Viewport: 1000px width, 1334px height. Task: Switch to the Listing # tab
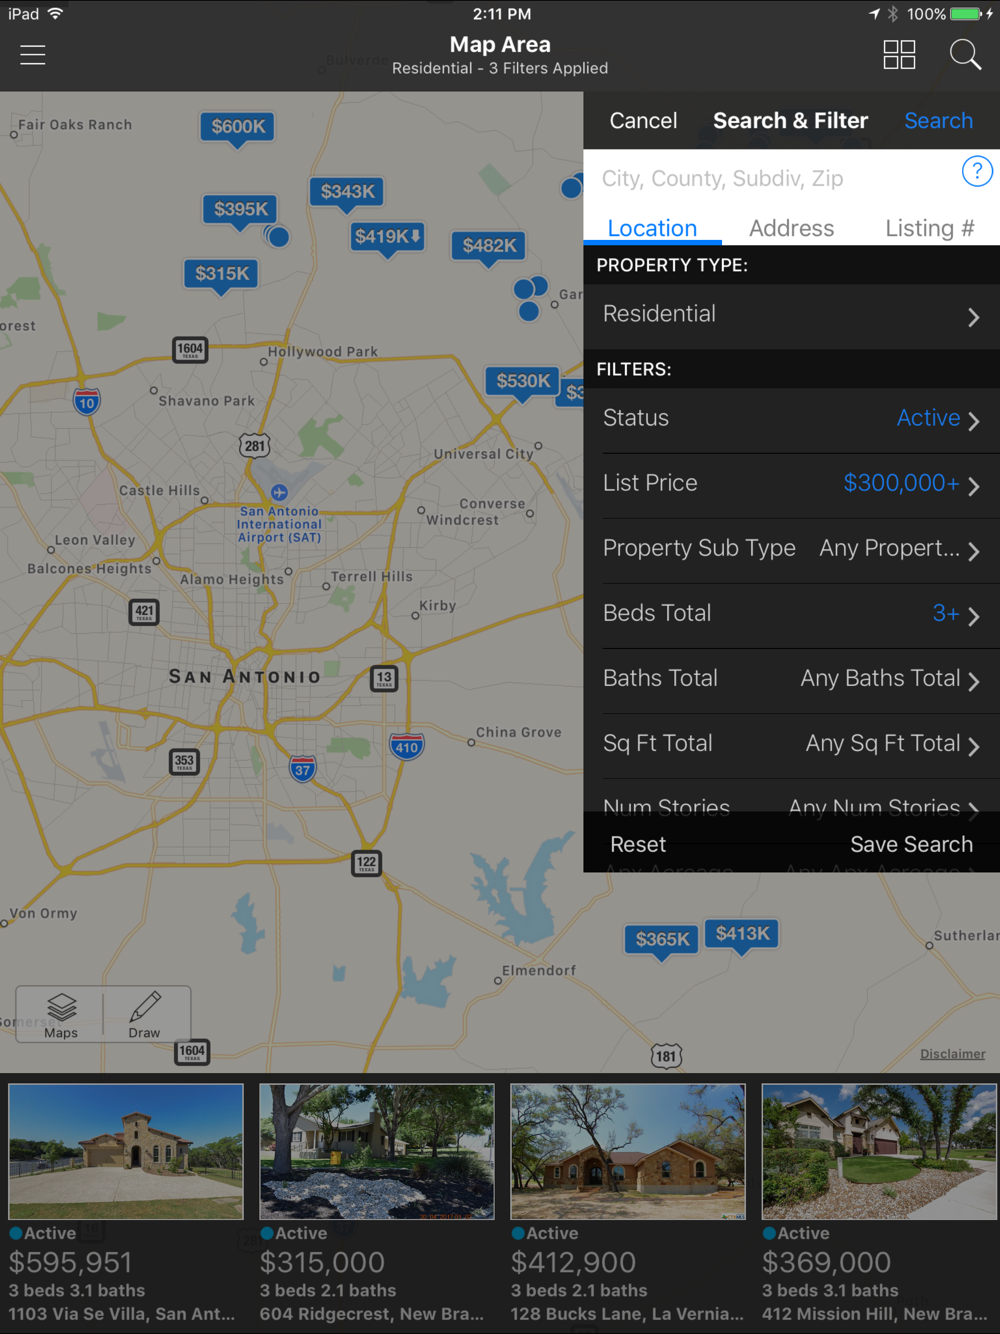point(930,228)
